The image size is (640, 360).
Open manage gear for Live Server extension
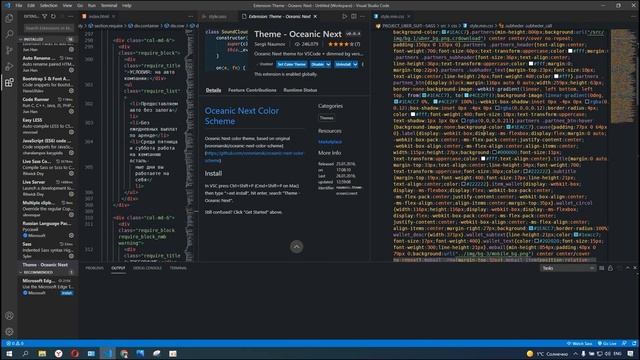71,194
